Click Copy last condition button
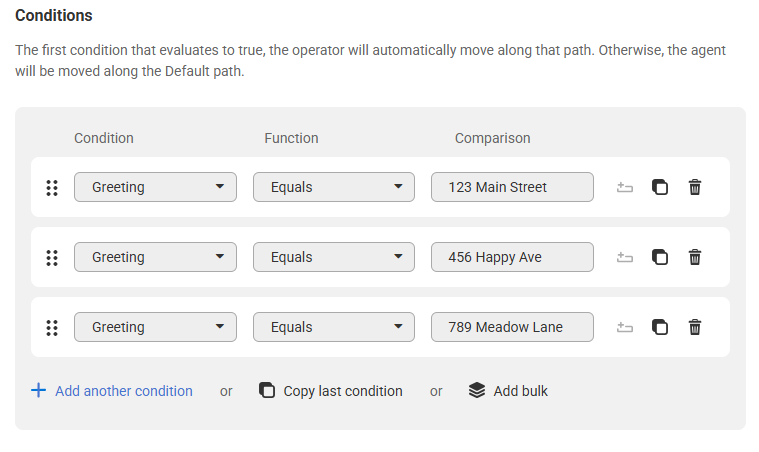This screenshot has height=452, width=759. coord(331,391)
